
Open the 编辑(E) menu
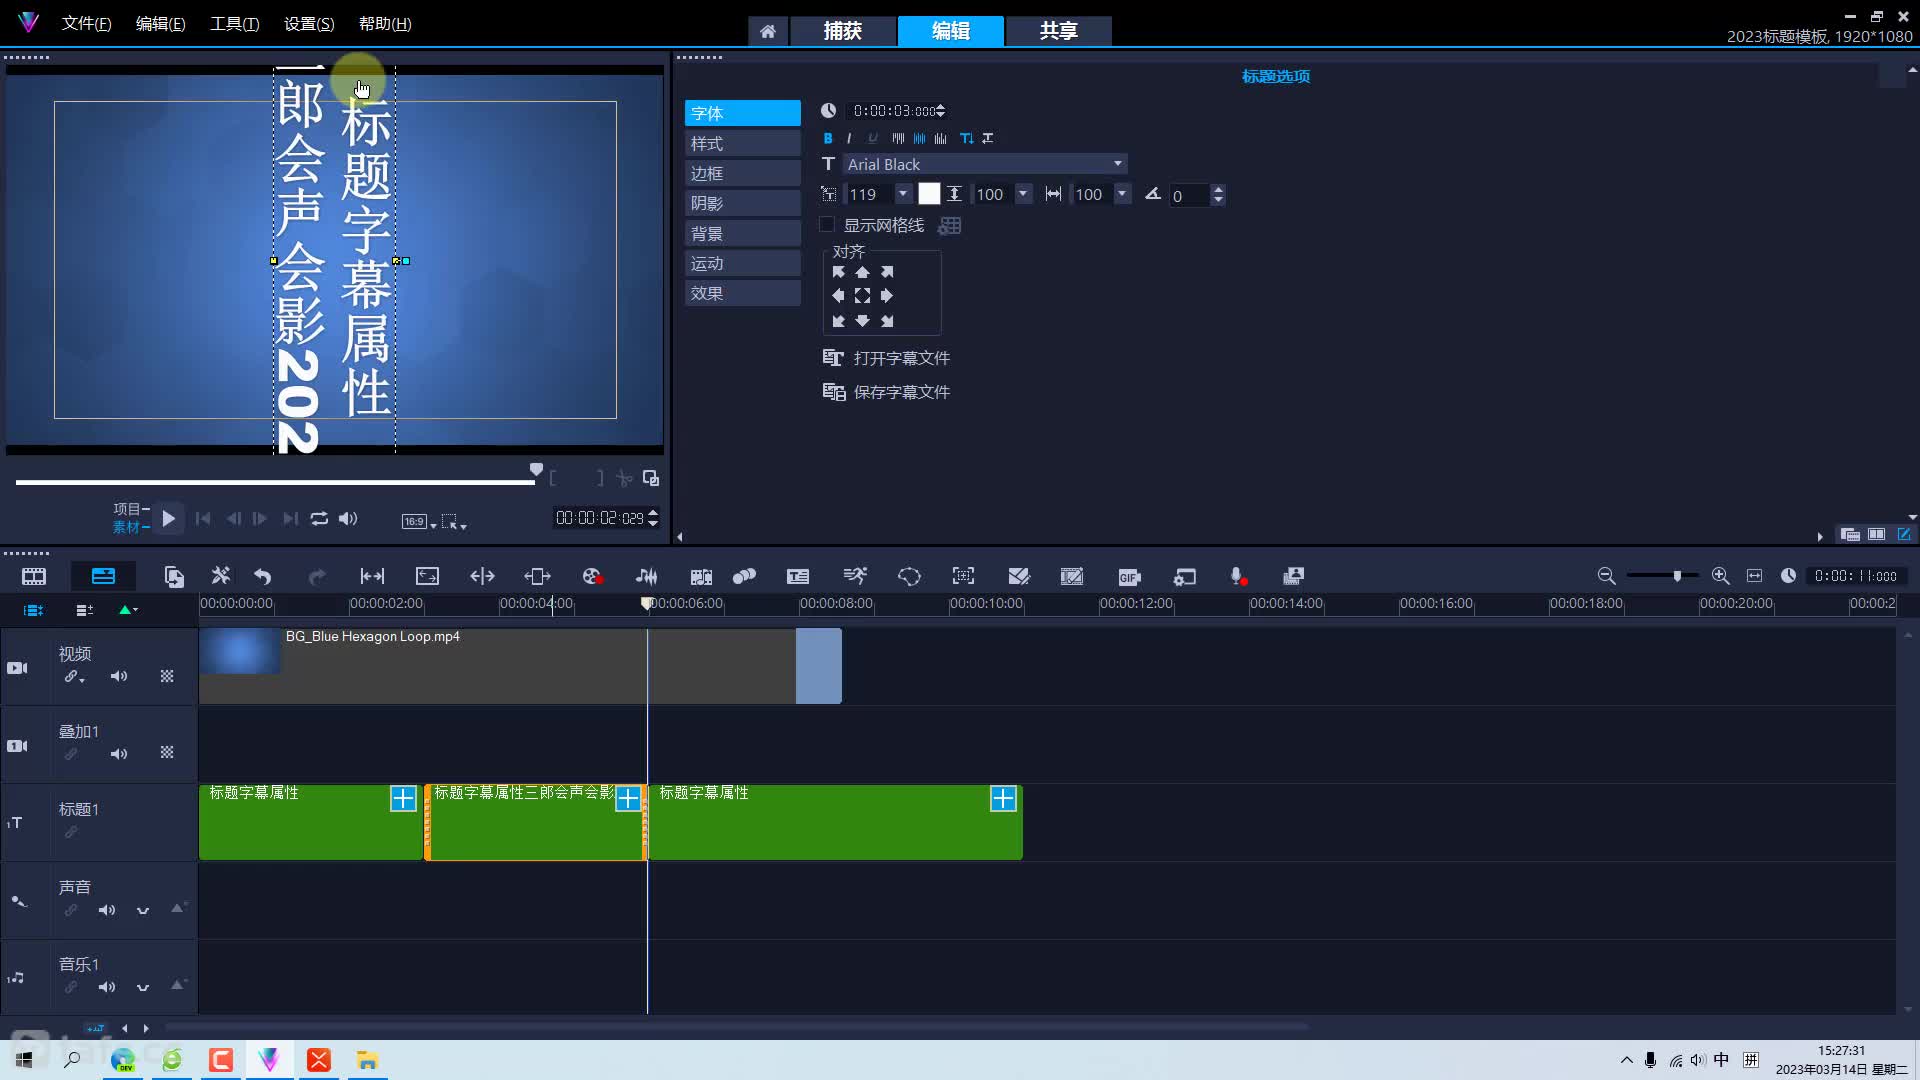pos(160,24)
